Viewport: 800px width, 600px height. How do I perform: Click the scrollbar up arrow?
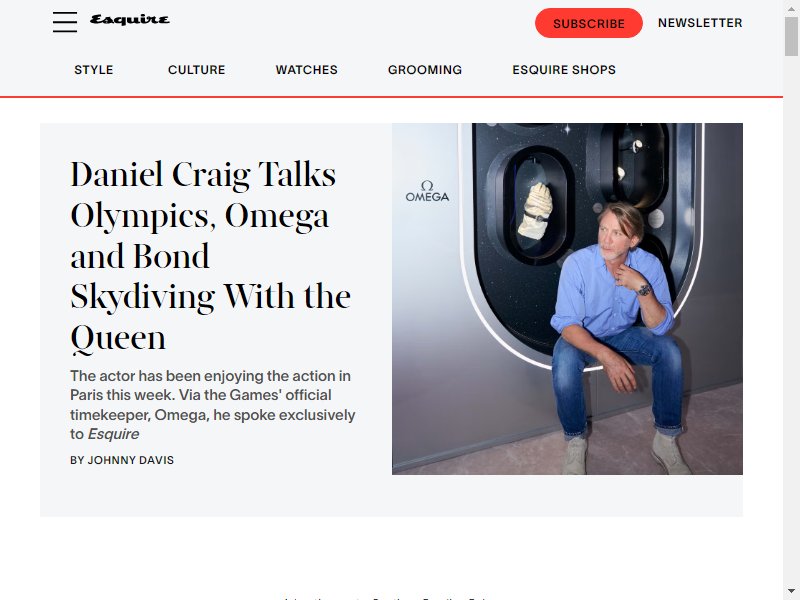coord(791,7)
